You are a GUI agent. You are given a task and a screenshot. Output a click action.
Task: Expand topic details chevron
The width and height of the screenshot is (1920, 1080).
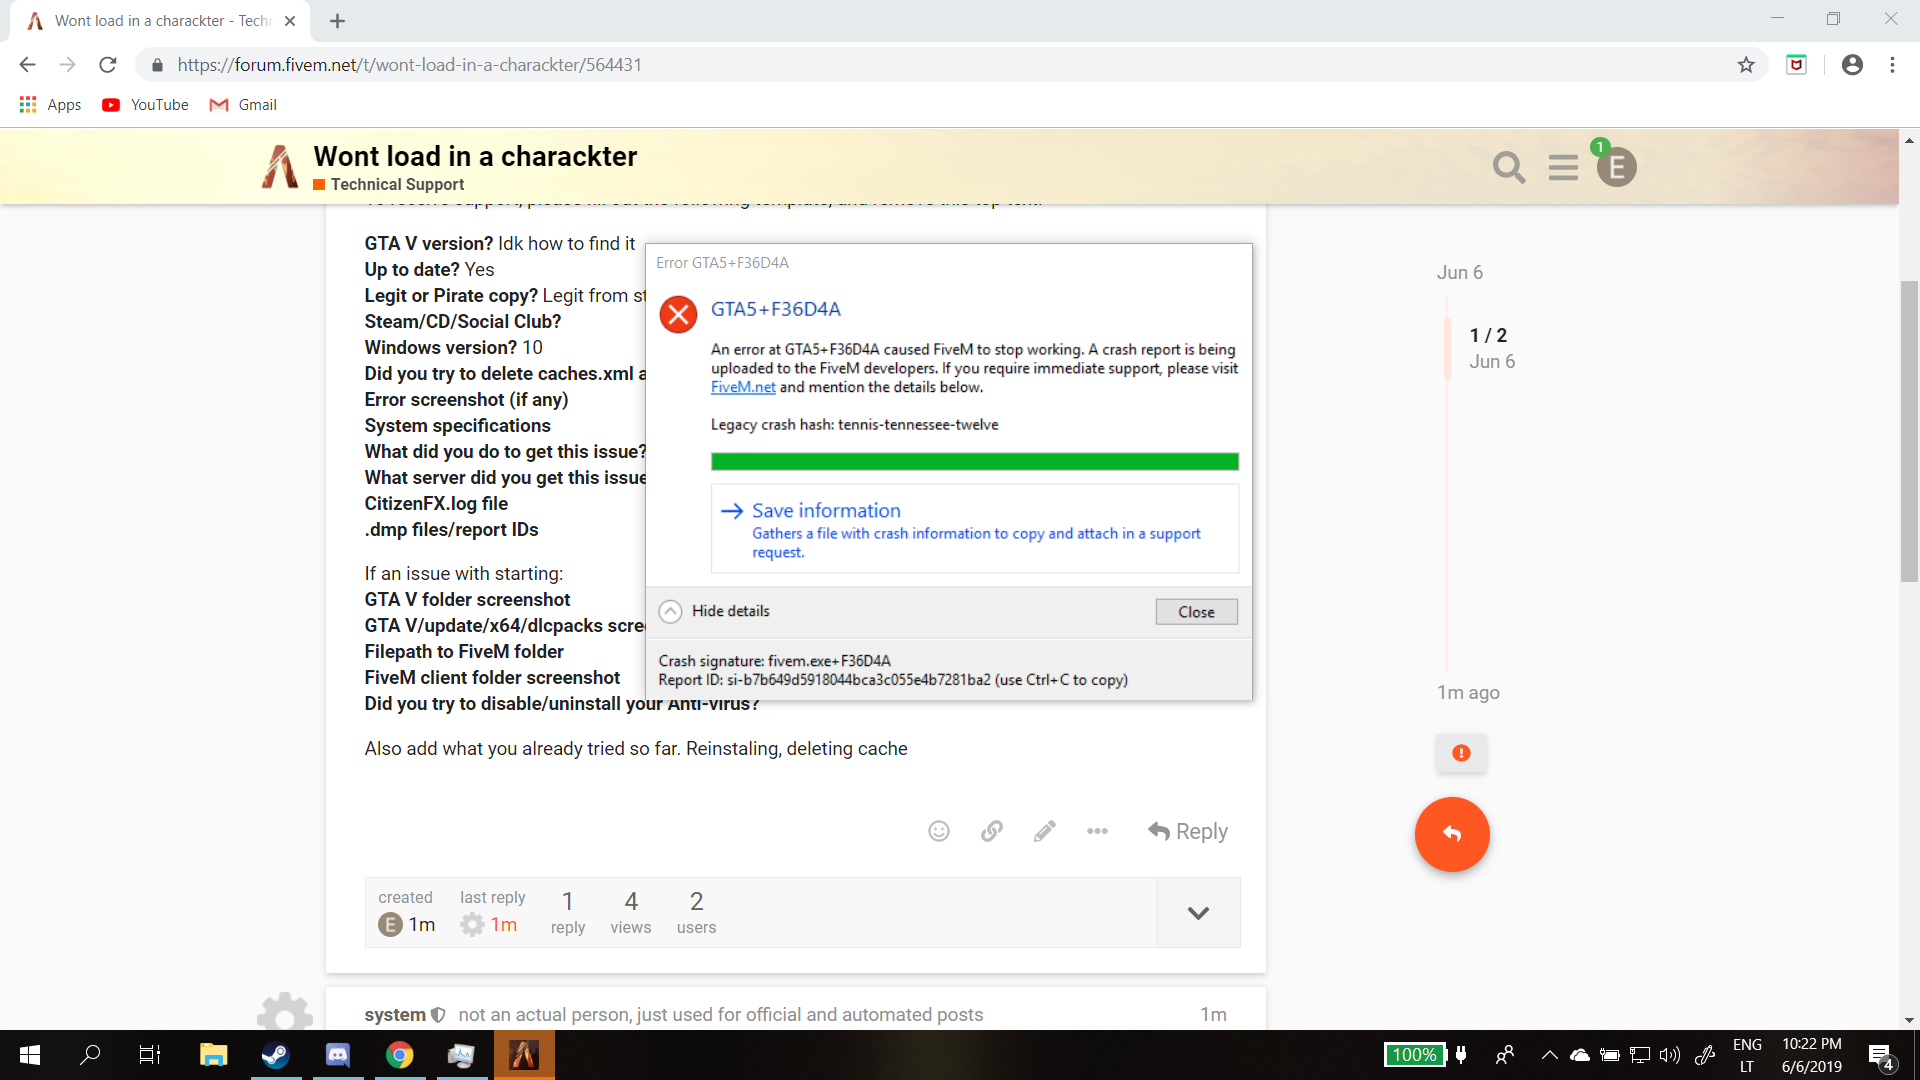click(x=1198, y=913)
